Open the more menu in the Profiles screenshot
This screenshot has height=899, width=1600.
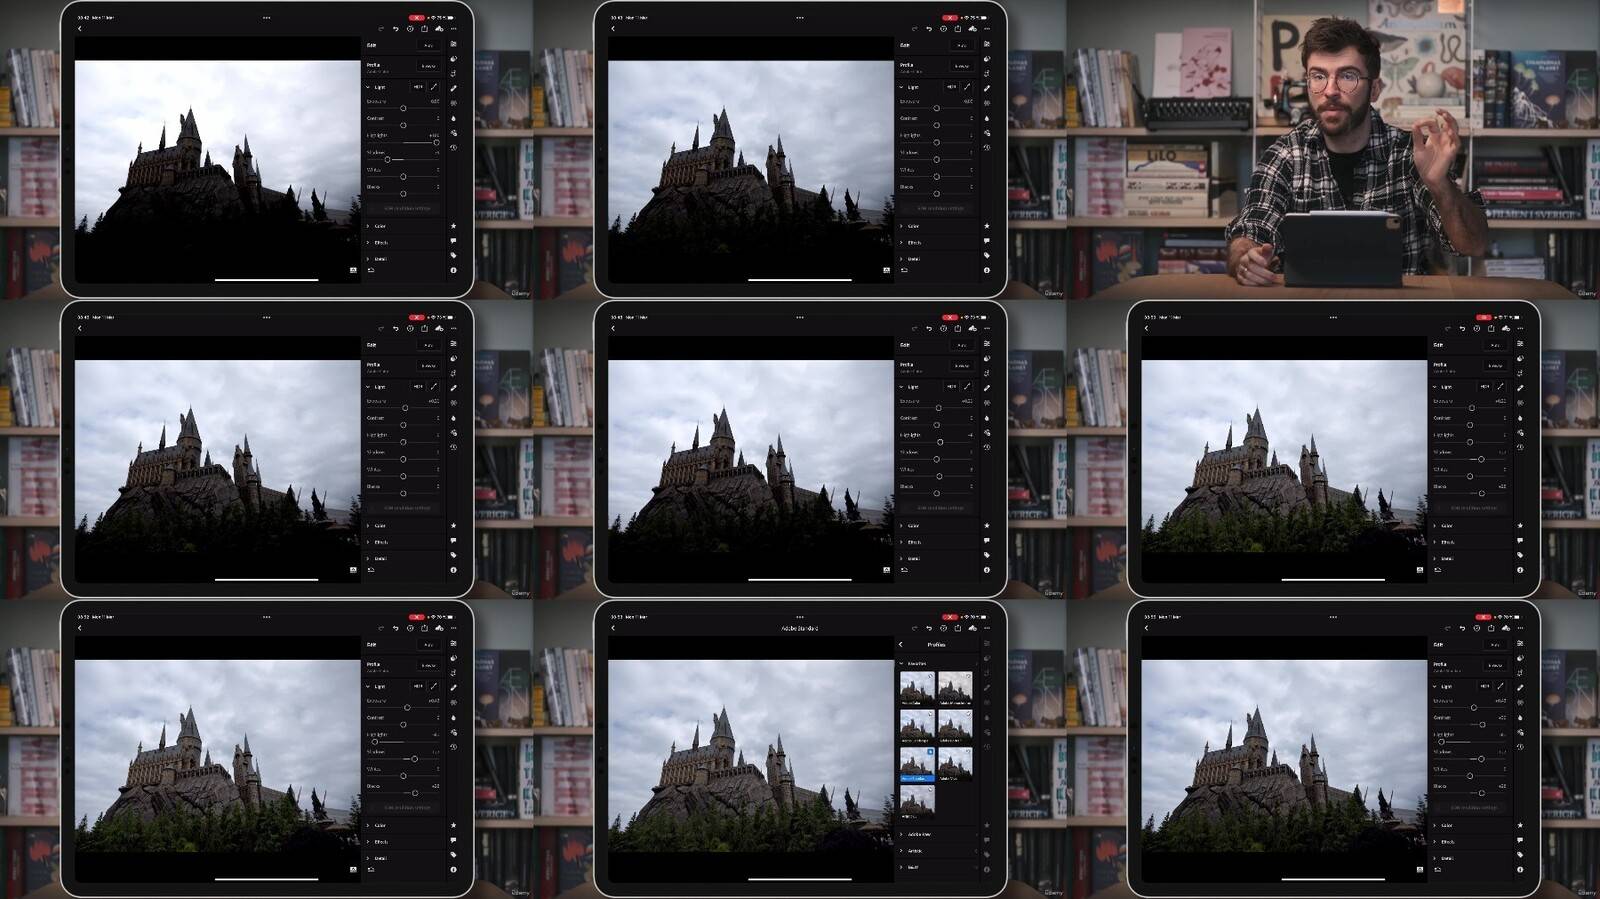click(986, 628)
